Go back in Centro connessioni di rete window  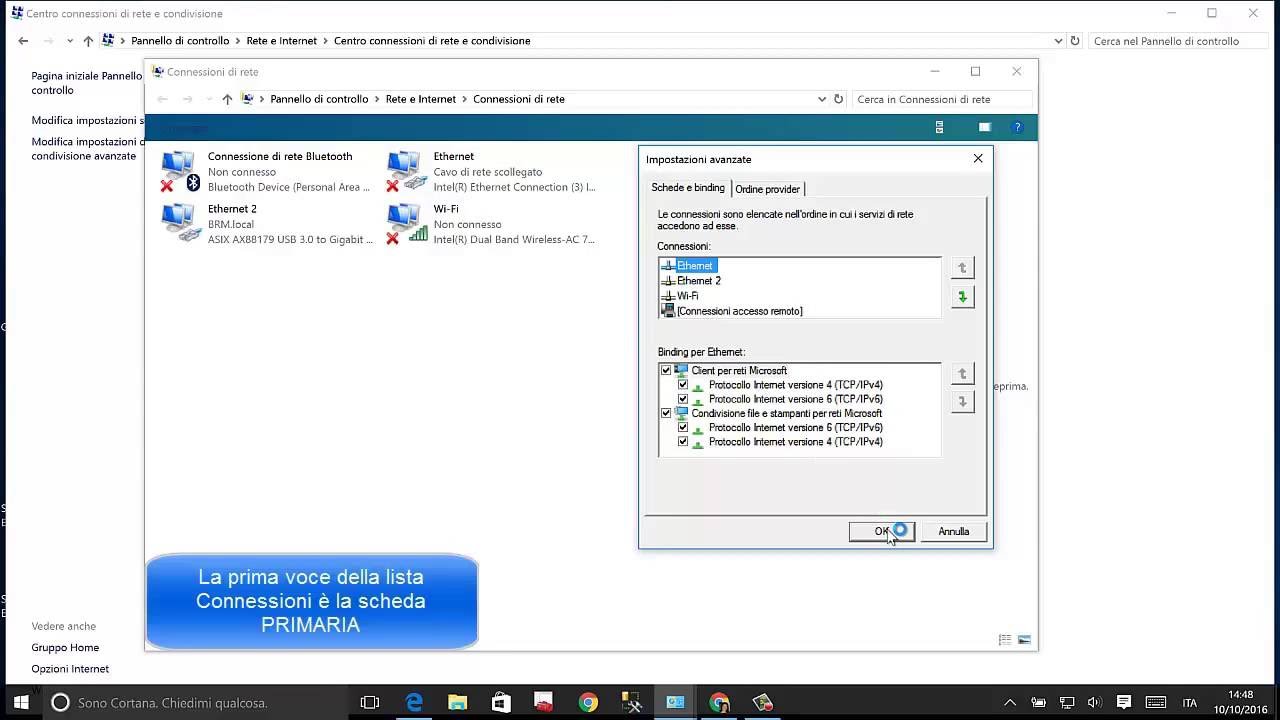click(23, 41)
